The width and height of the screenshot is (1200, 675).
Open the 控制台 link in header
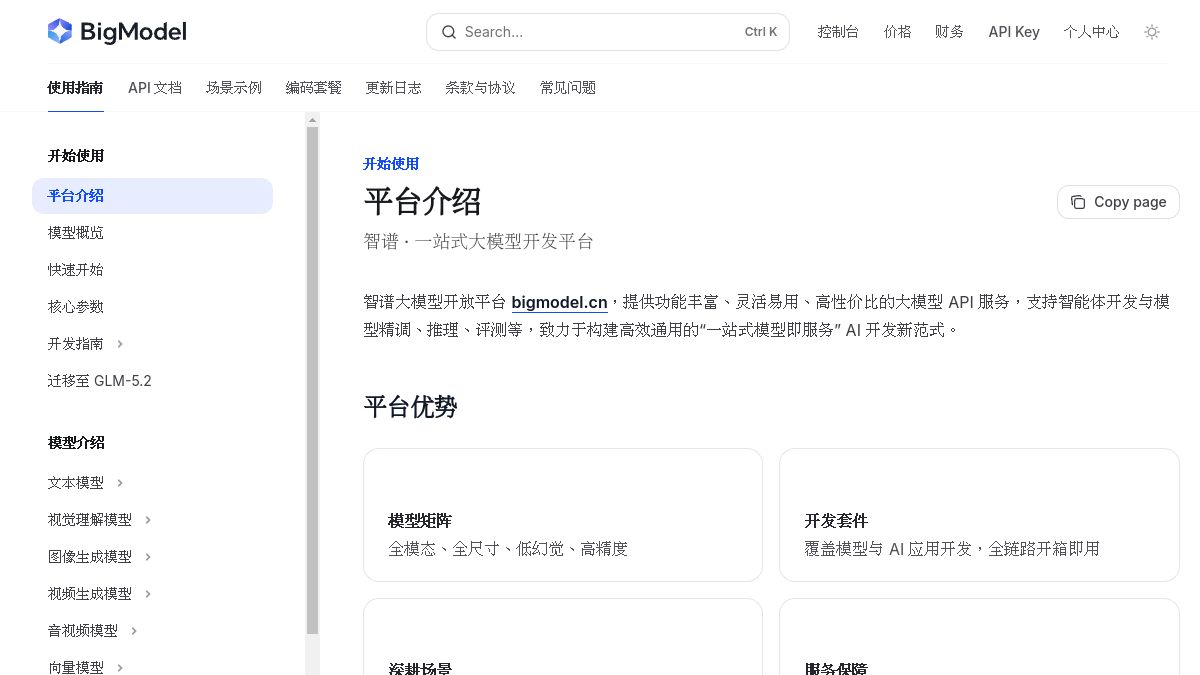838,32
